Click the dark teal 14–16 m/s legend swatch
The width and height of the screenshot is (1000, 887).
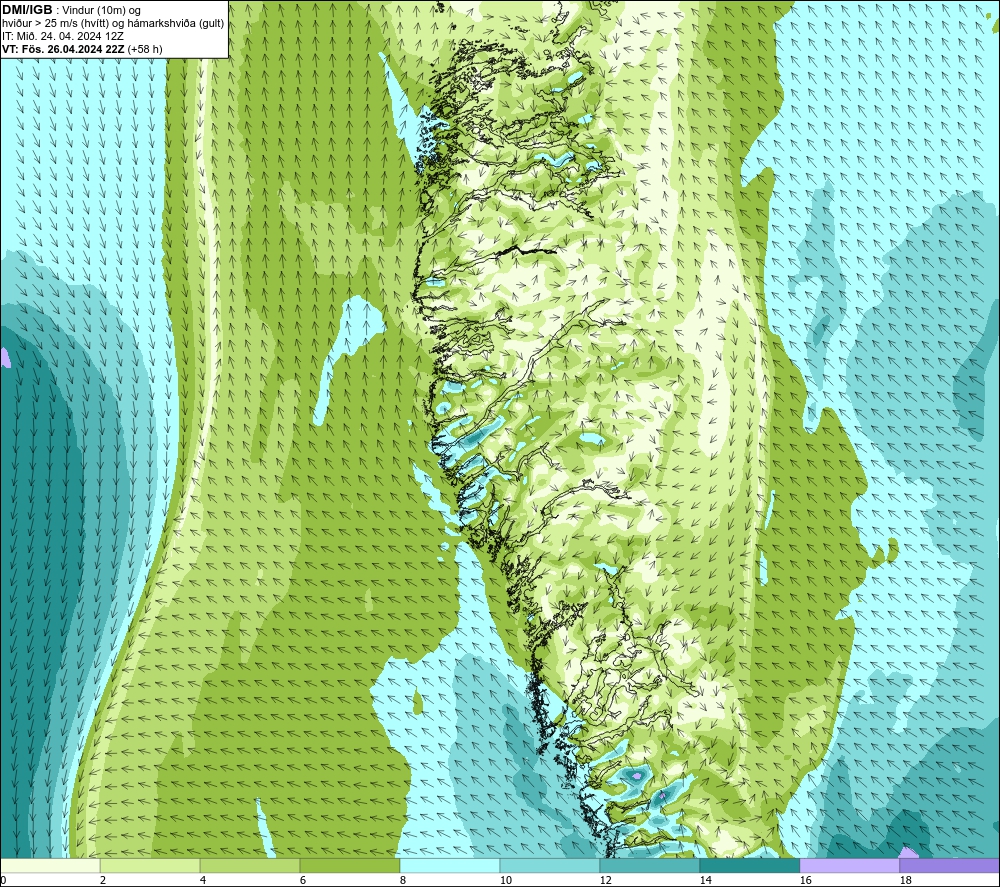pos(749,865)
